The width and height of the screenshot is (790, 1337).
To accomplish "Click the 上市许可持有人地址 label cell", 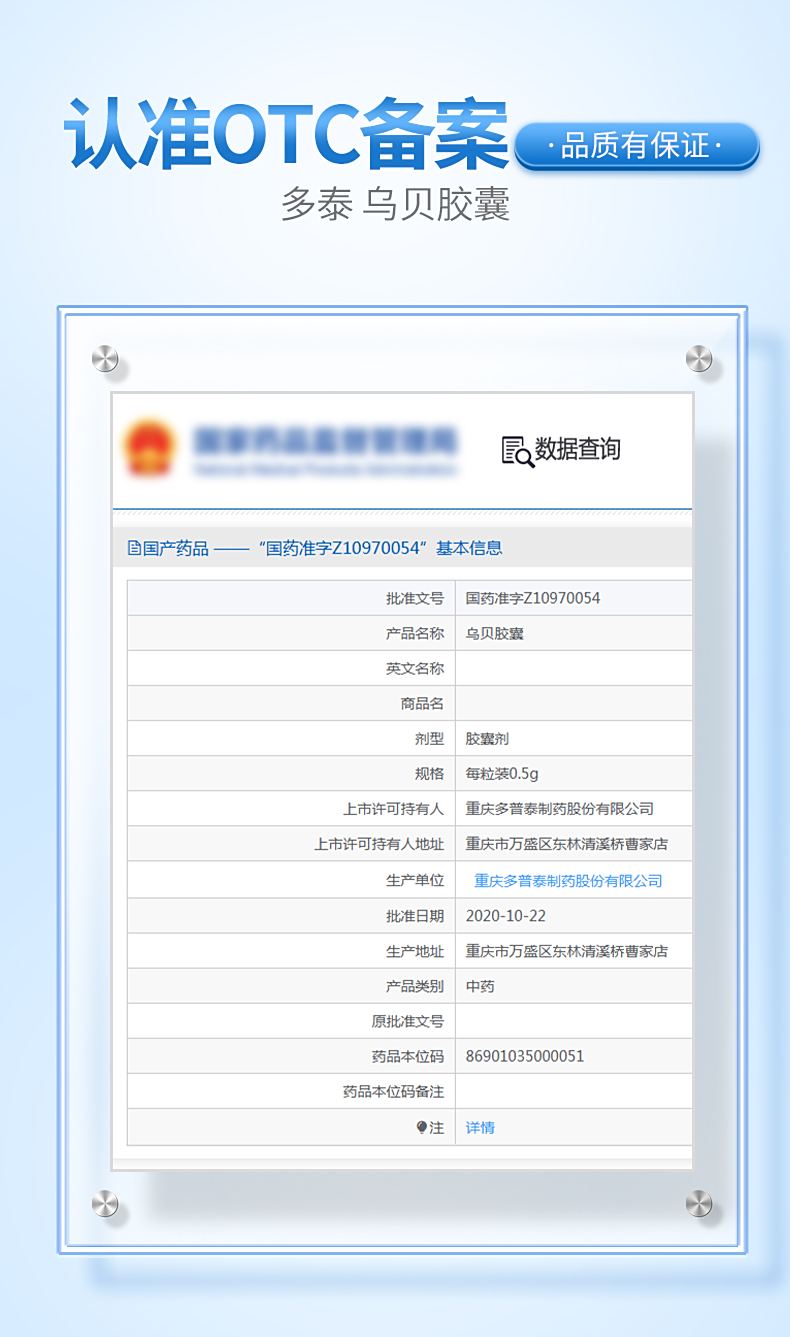I will pyautogui.click(x=291, y=844).
